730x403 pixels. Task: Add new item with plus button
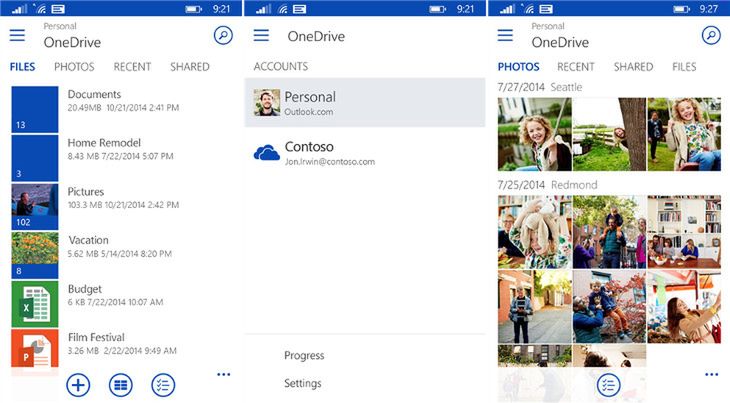78,385
